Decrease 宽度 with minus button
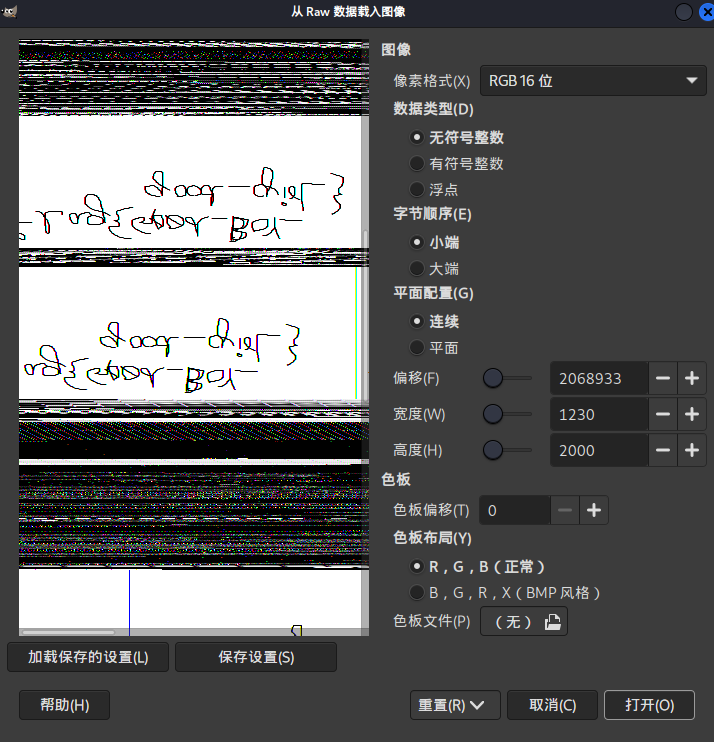Image resolution: width=714 pixels, height=742 pixels. (x=663, y=414)
